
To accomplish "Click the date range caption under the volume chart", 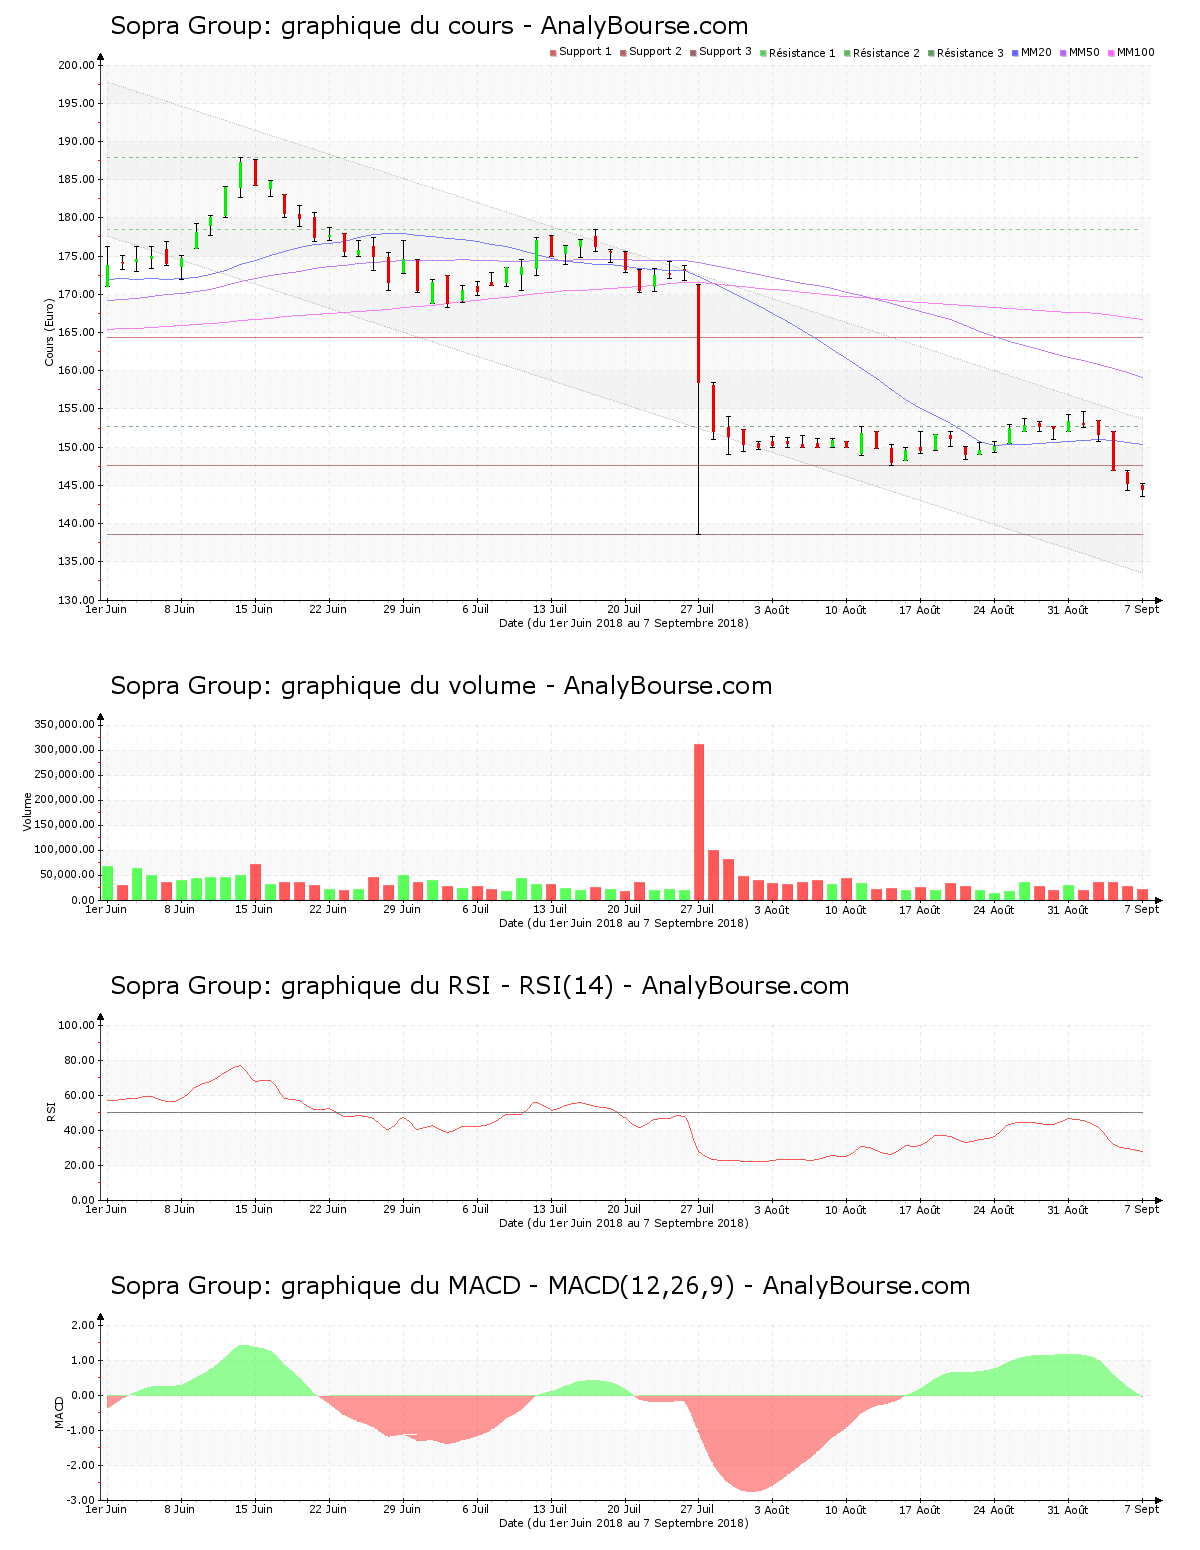I will pos(624,923).
